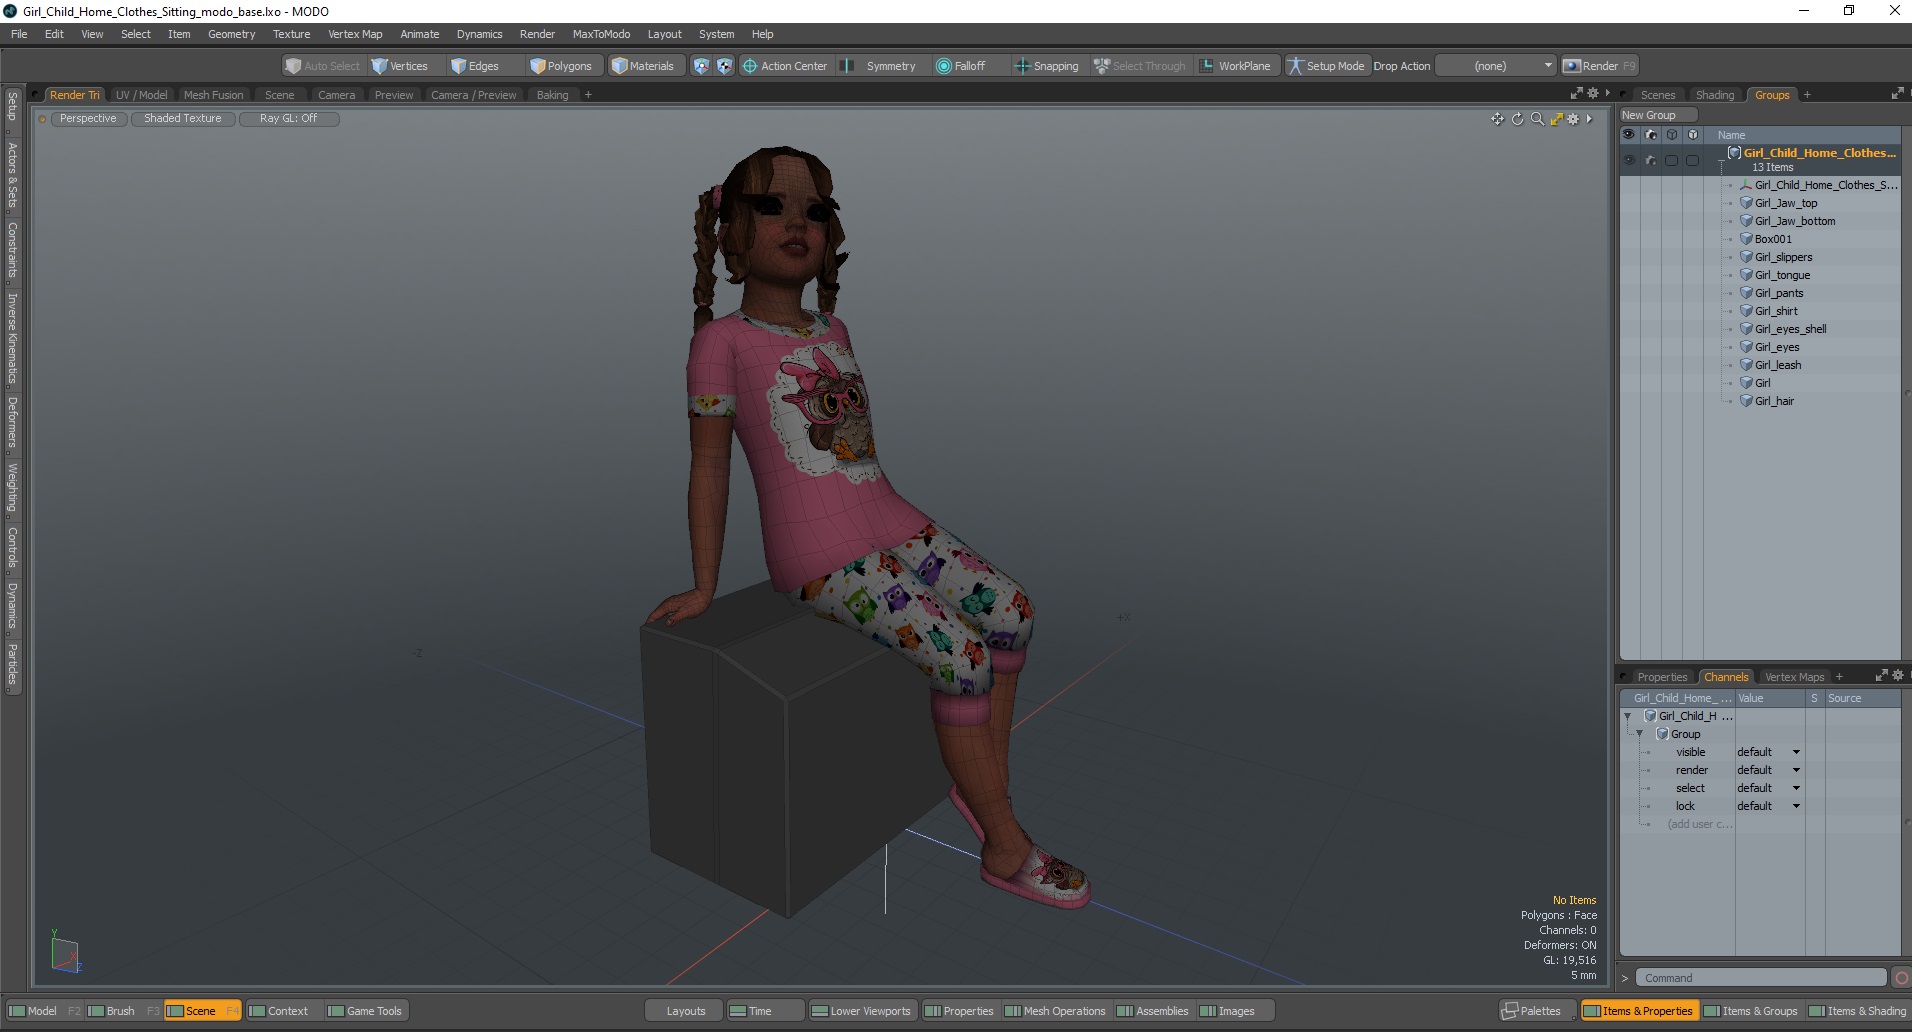Click the Box001 mesh icon
1912x1032 pixels.
1747,239
